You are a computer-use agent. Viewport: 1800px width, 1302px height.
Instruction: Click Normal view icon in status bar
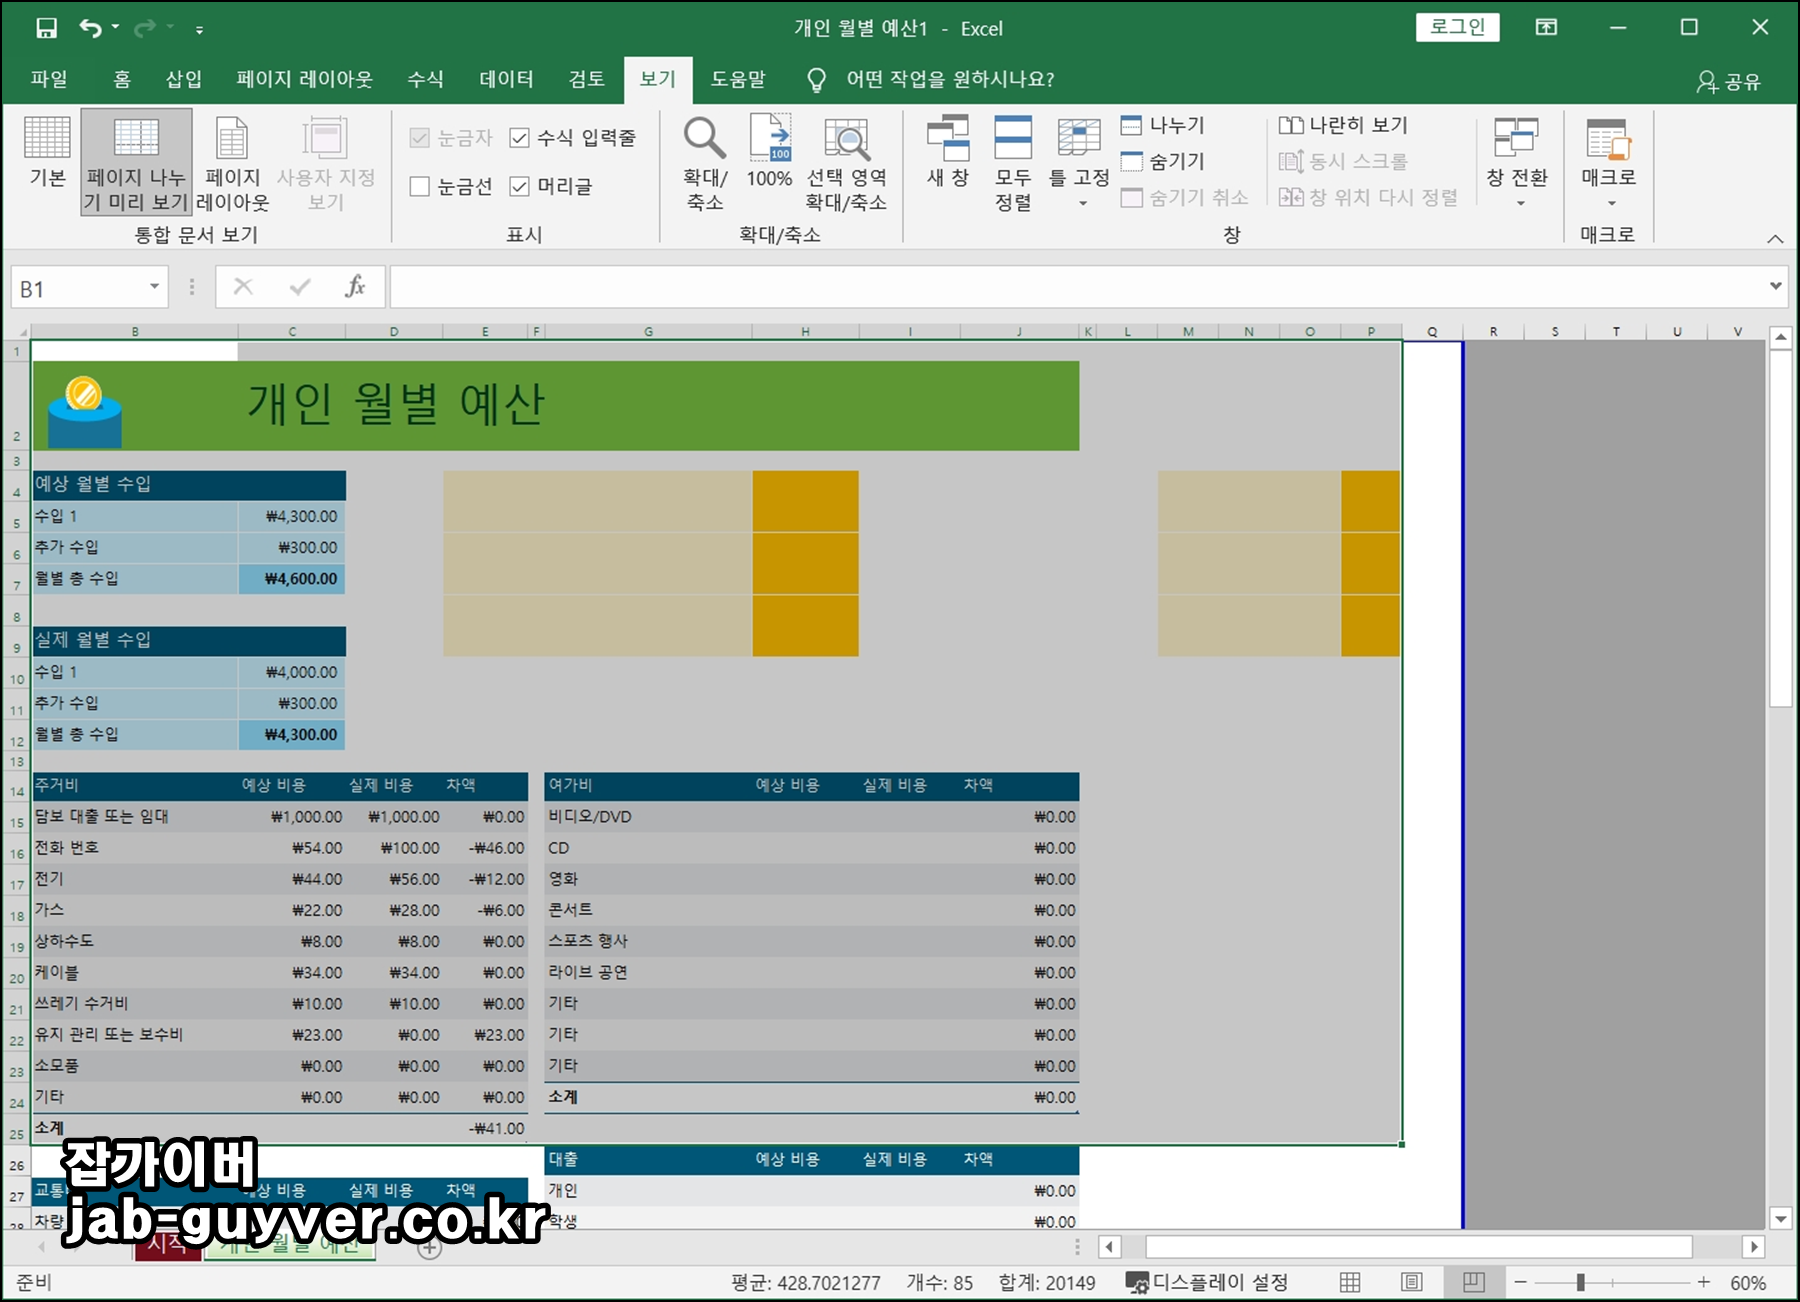pyautogui.click(x=1350, y=1282)
